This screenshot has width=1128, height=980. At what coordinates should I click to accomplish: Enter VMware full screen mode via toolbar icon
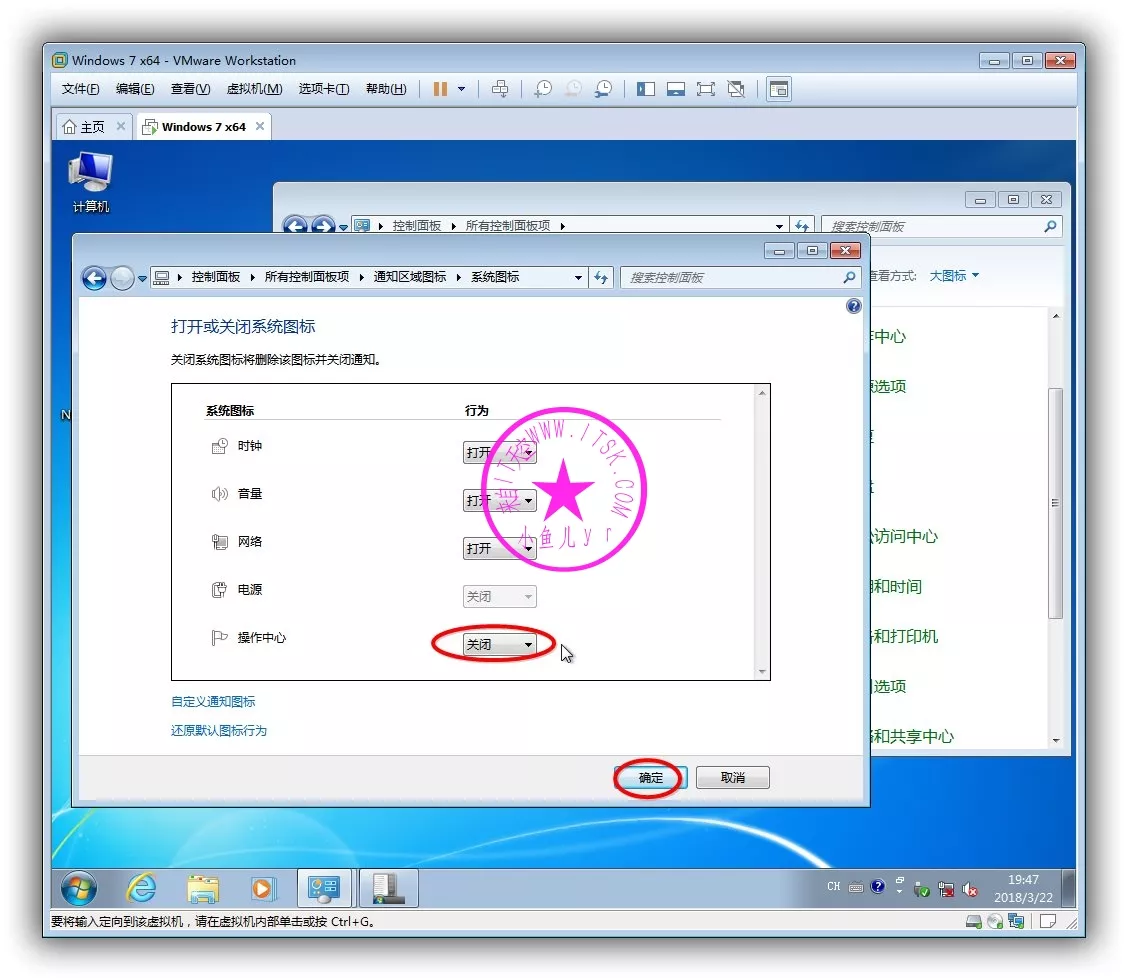[706, 89]
